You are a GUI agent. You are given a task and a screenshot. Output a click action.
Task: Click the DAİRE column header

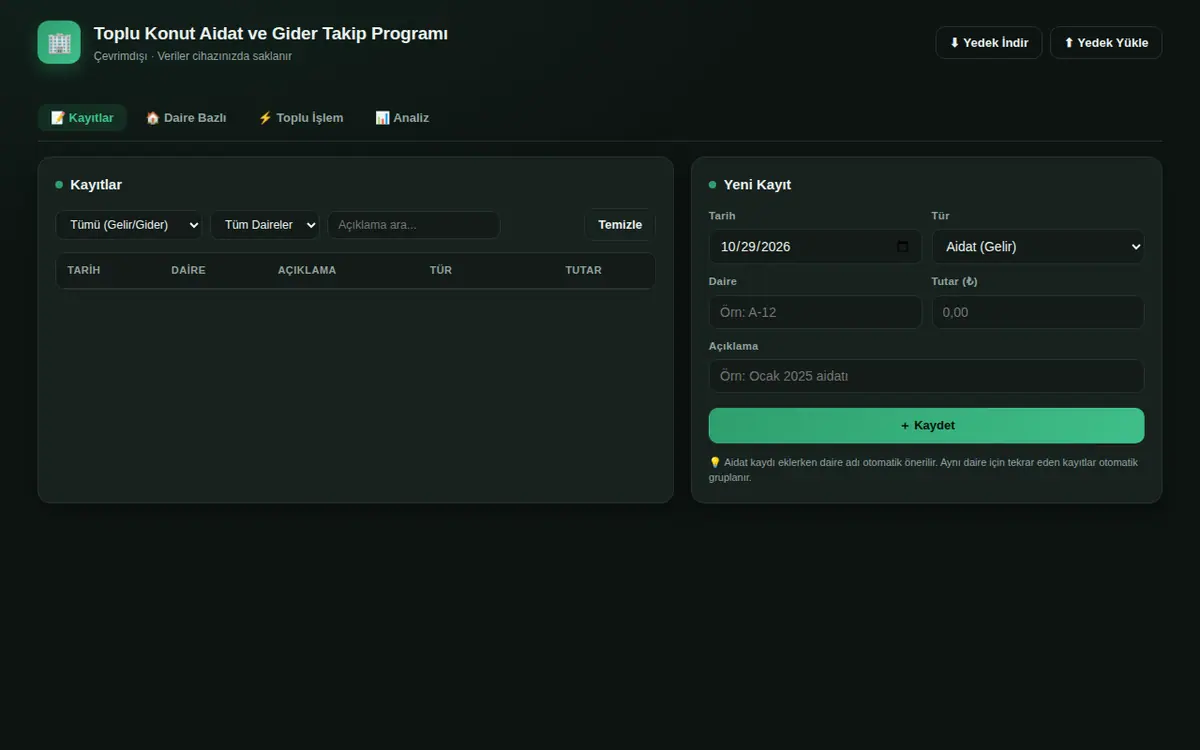[188, 270]
